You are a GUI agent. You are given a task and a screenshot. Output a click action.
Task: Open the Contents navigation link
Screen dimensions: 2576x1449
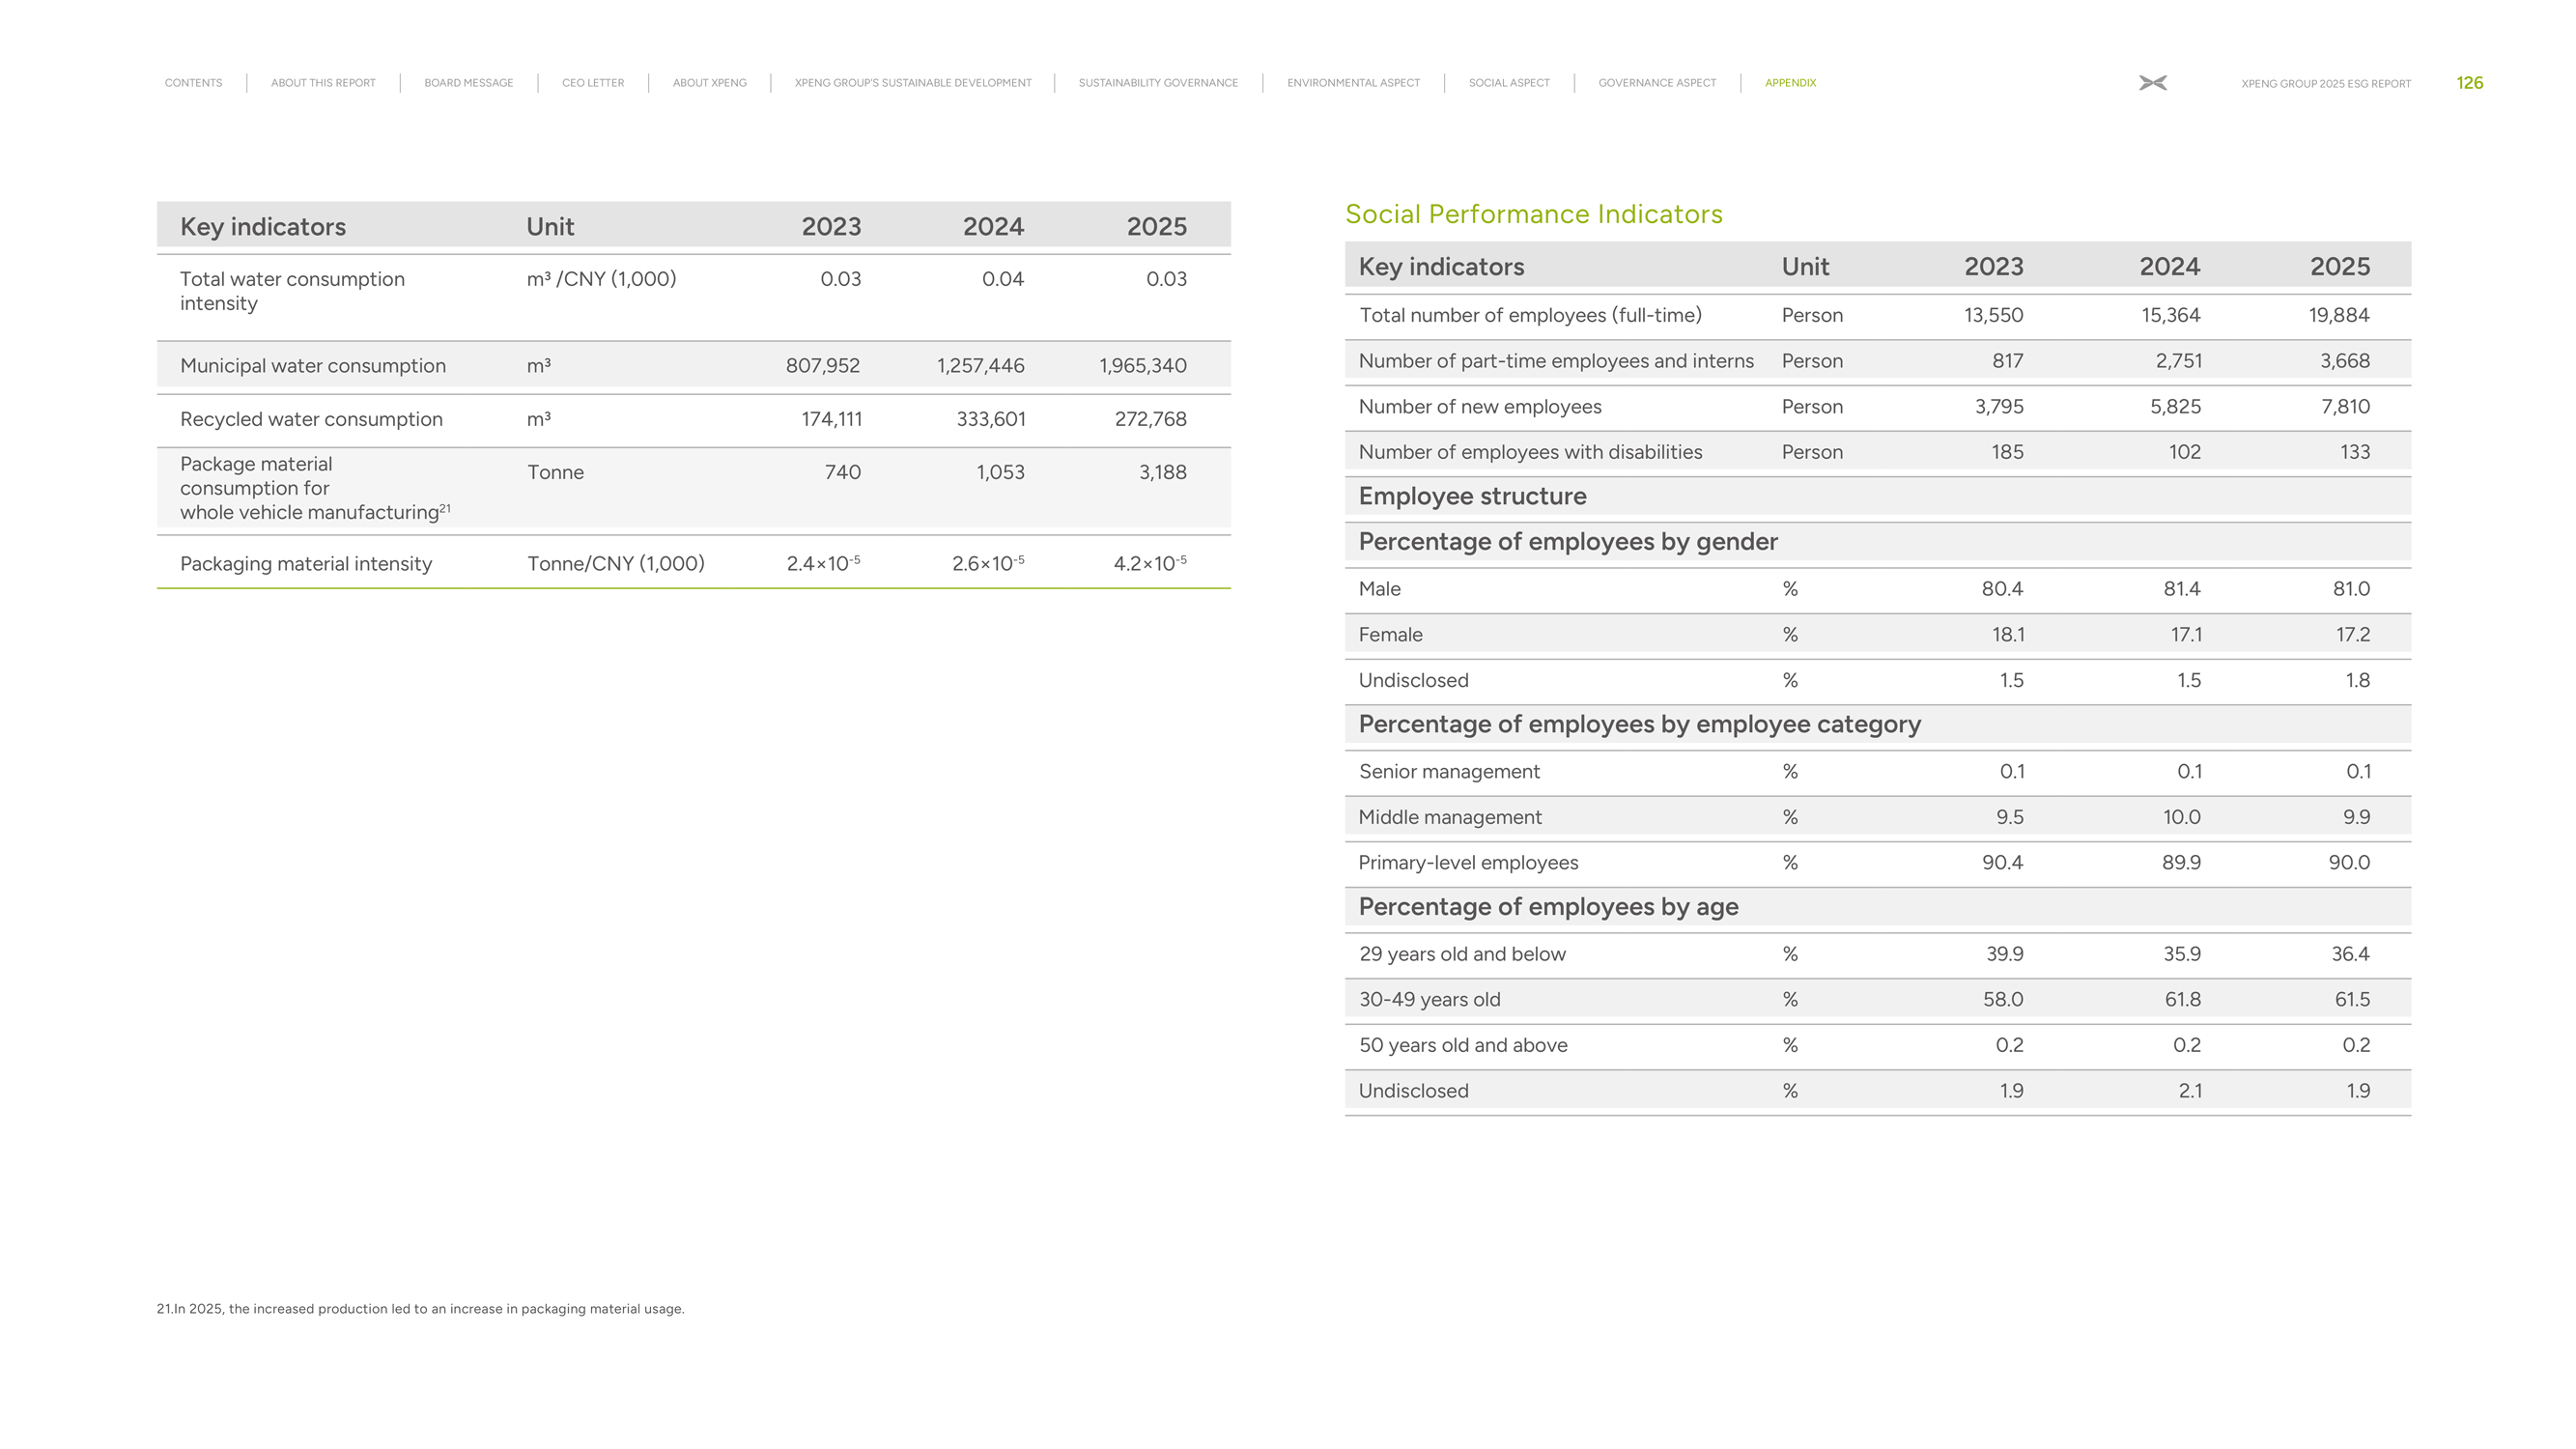(x=193, y=83)
